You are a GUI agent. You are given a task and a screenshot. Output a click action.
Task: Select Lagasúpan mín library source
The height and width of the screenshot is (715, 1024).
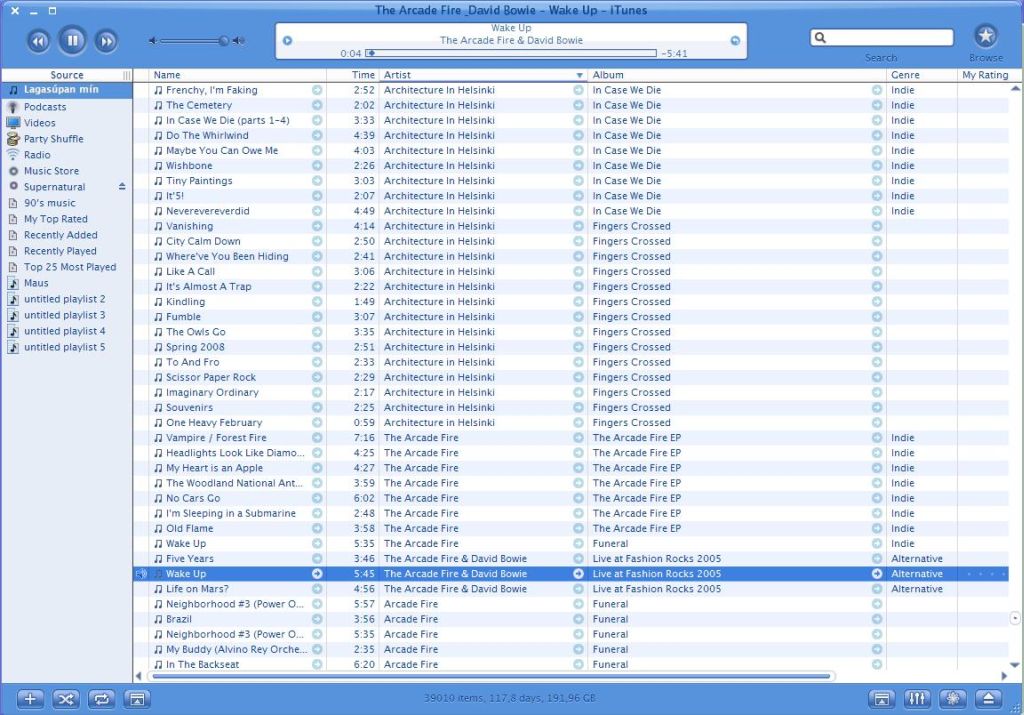click(67, 90)
